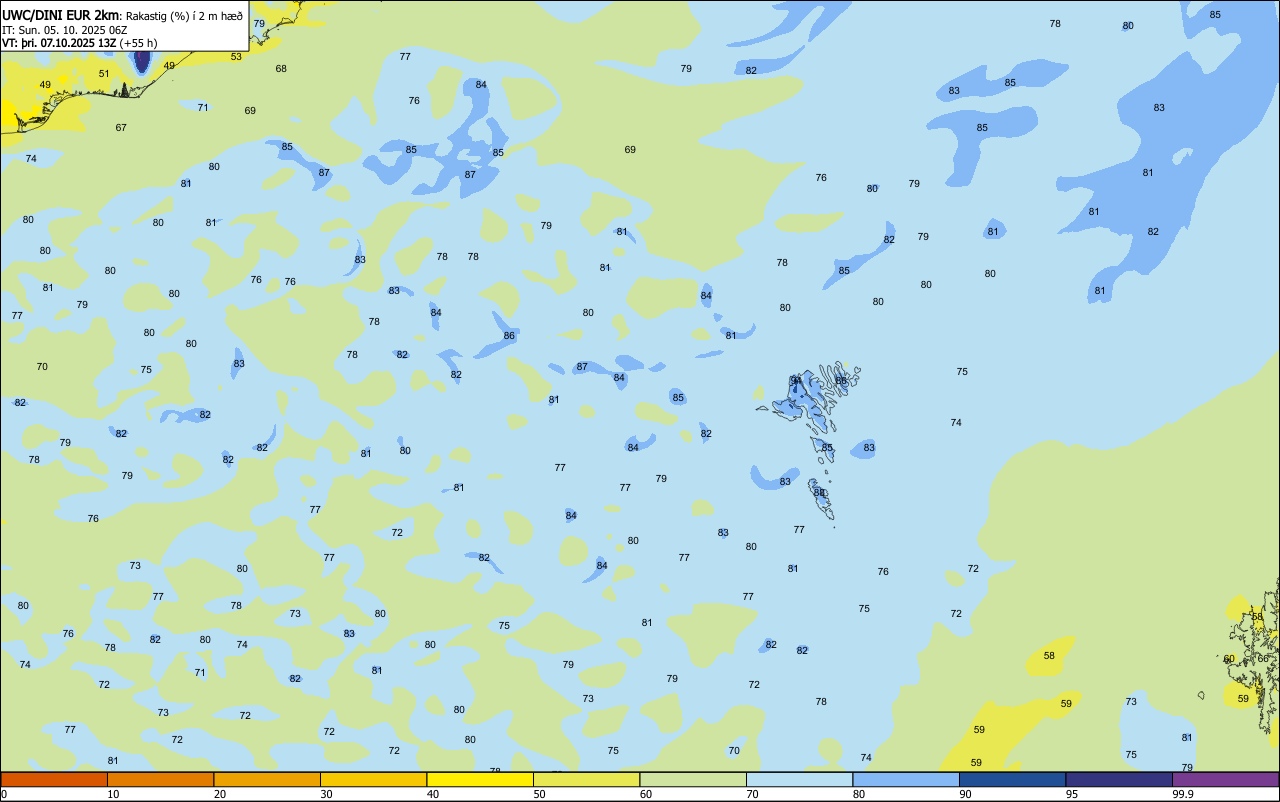Image resolution: width=1280 pixels, height=802 pixels.
Task: Click the humidity value '67' on the map
Action: [121, 127]
